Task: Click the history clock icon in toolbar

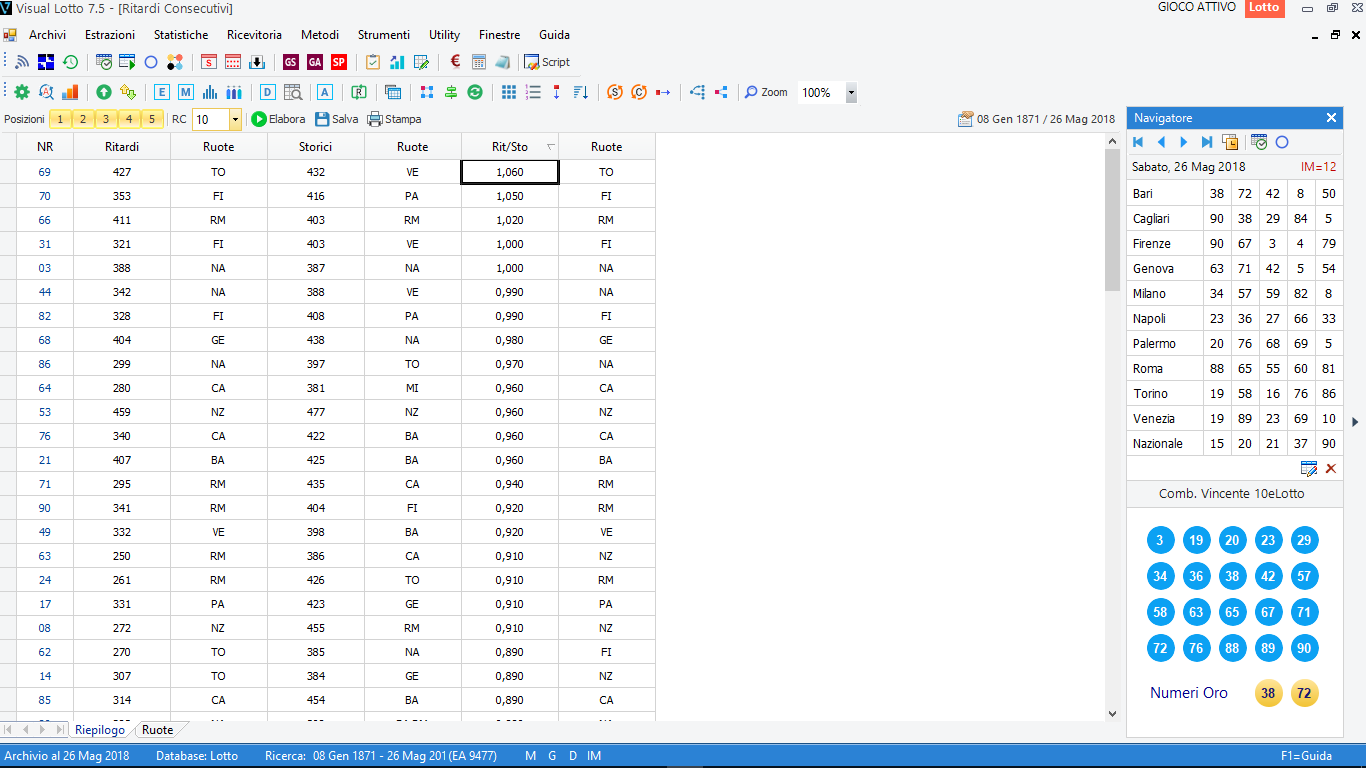Action: tap(70, 62)
